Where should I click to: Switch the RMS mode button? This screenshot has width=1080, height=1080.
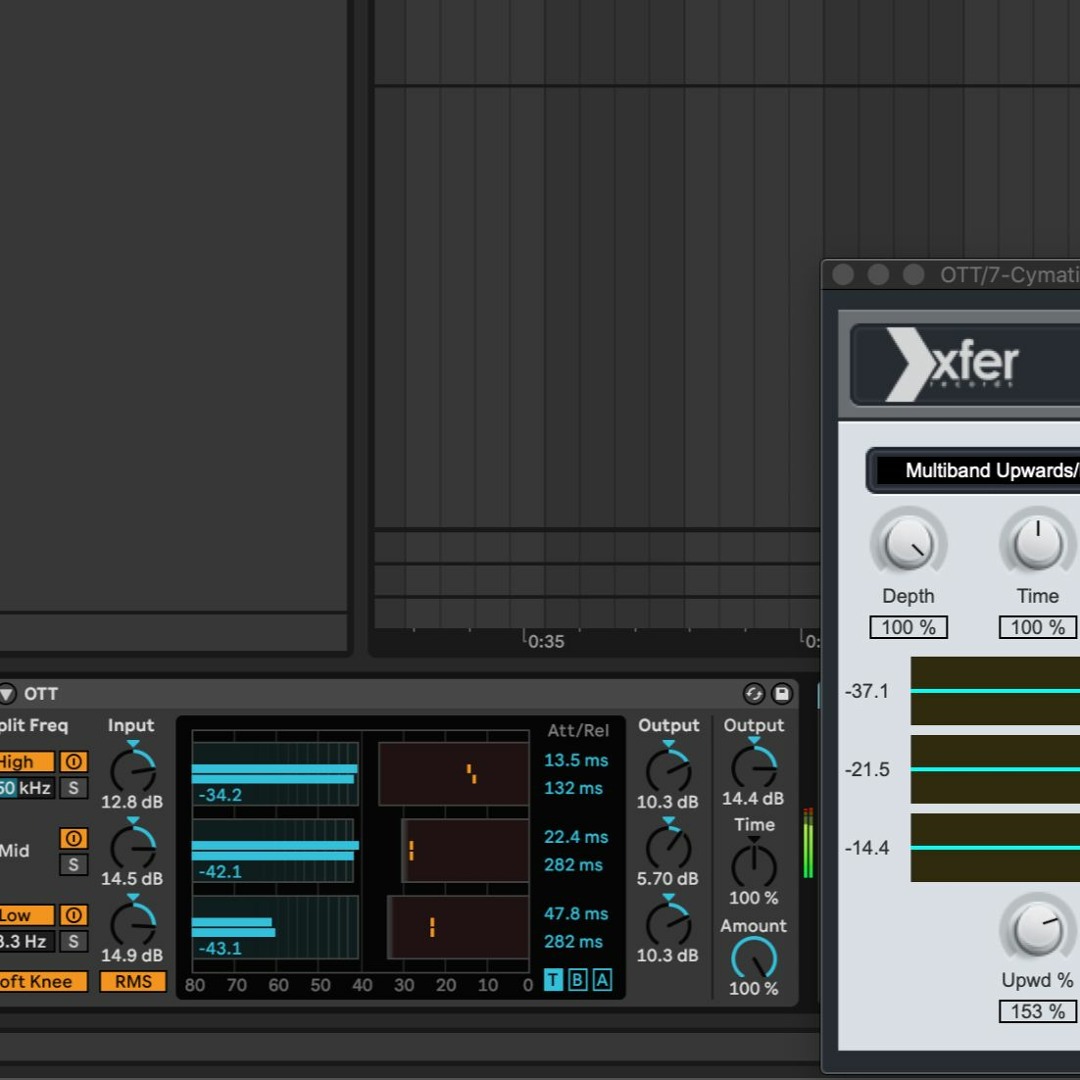133,982
